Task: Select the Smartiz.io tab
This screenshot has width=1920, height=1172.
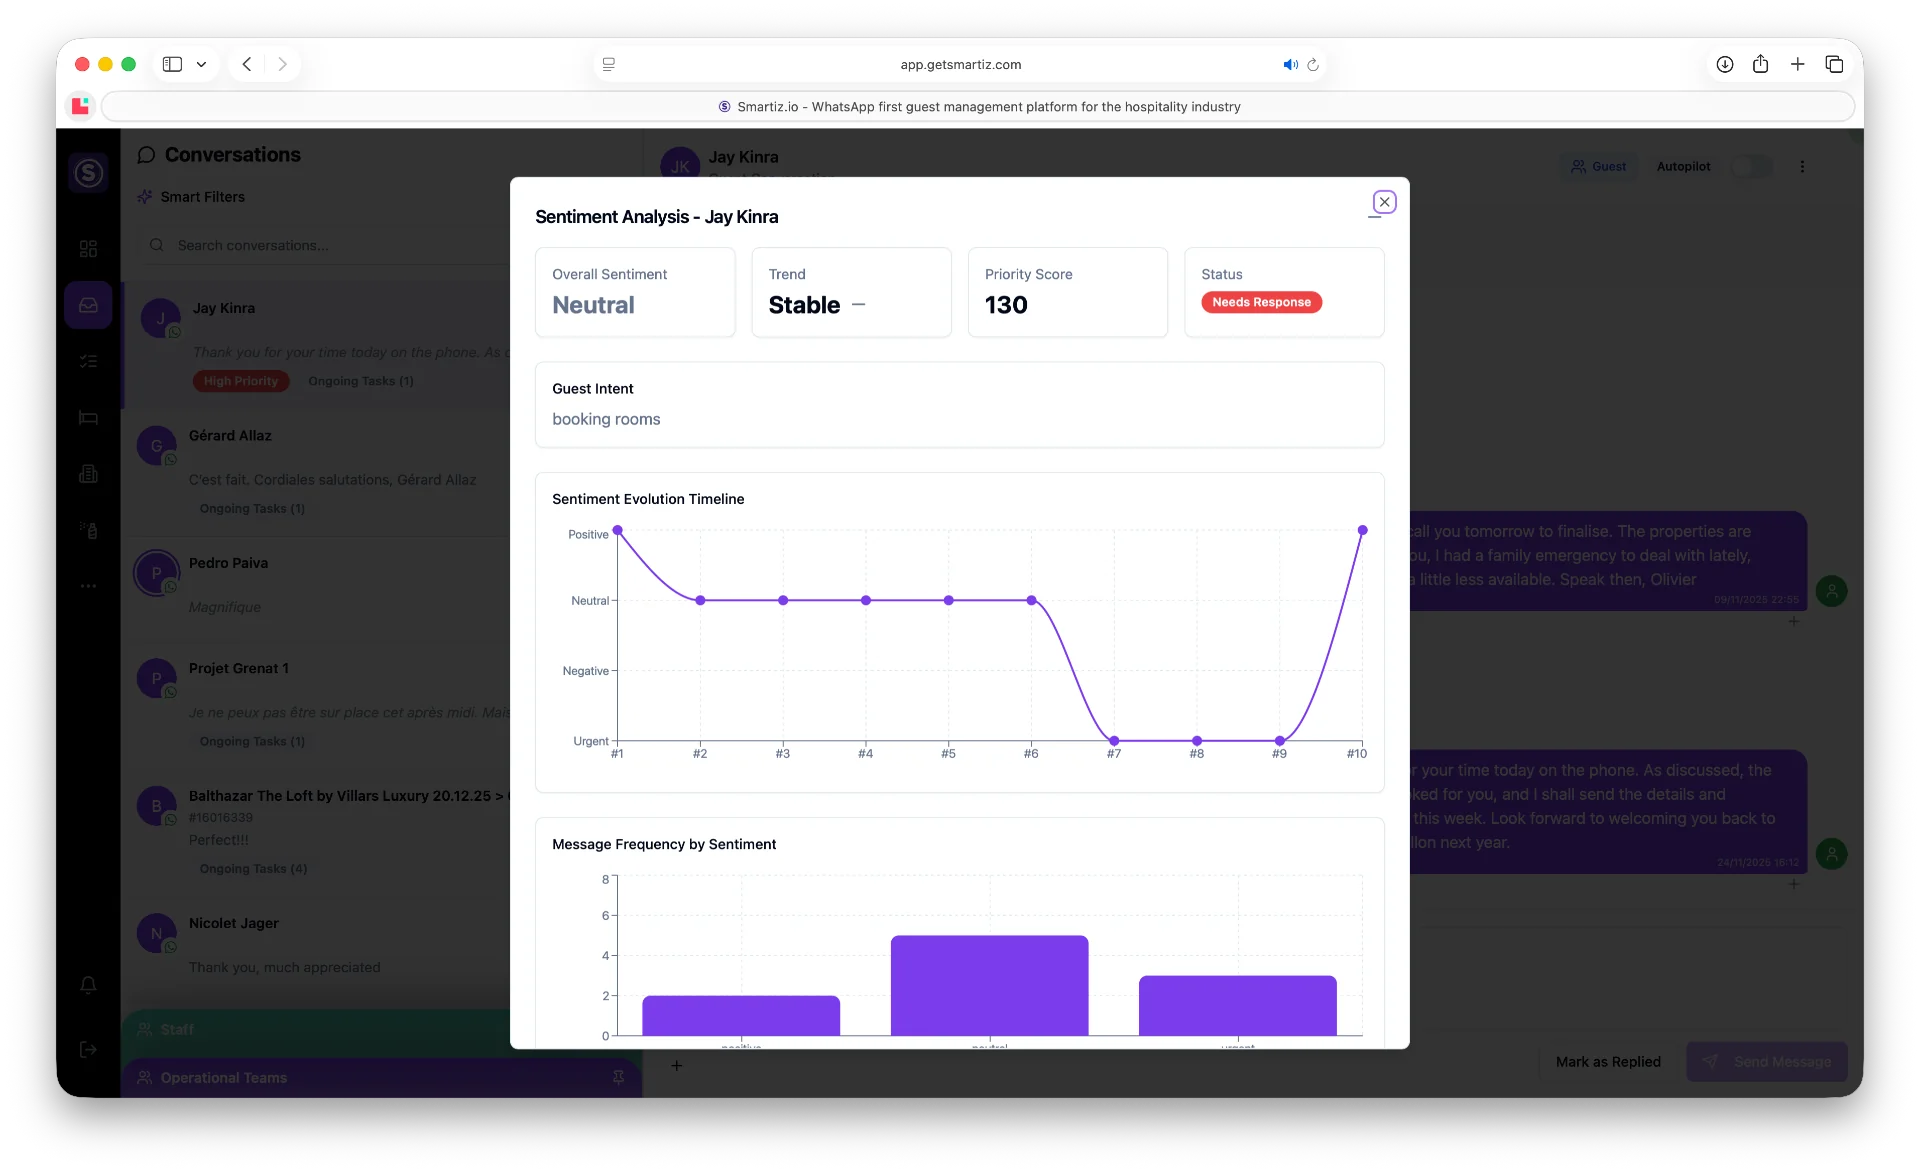Action: [x=978, y=106]
